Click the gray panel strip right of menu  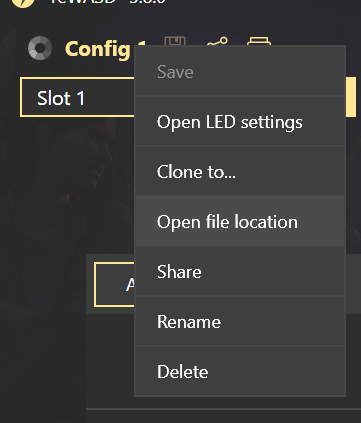click(x=353, y=284)
